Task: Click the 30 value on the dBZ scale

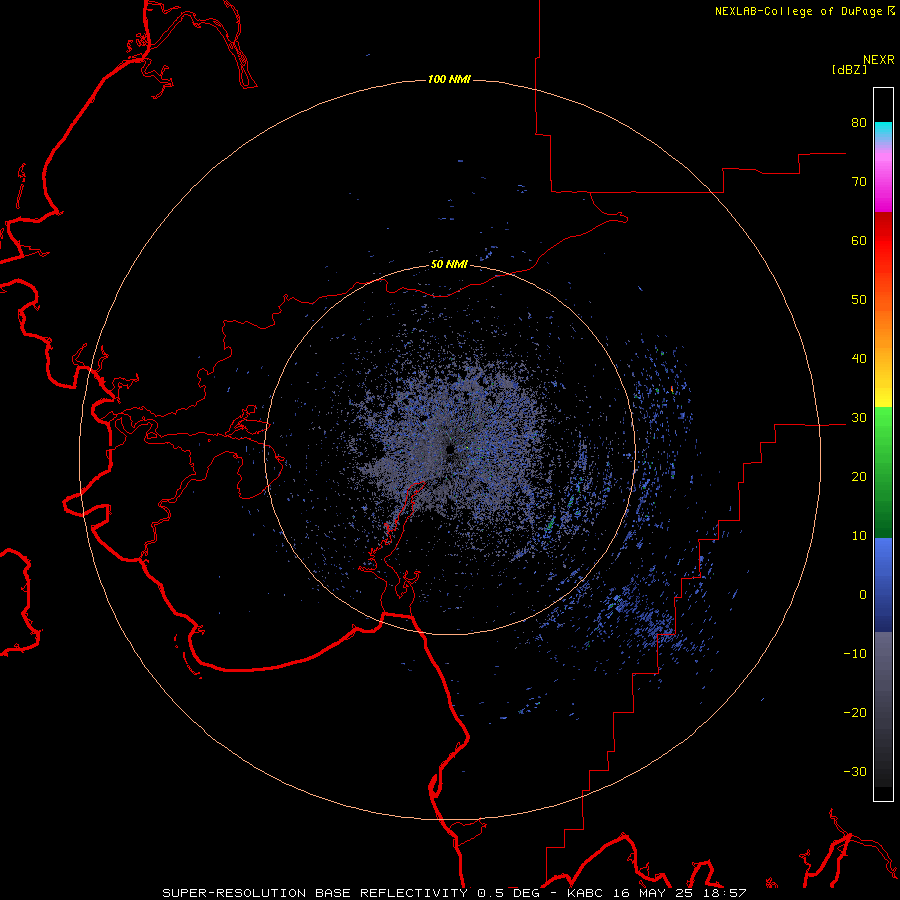Action: tap(859, 418)
